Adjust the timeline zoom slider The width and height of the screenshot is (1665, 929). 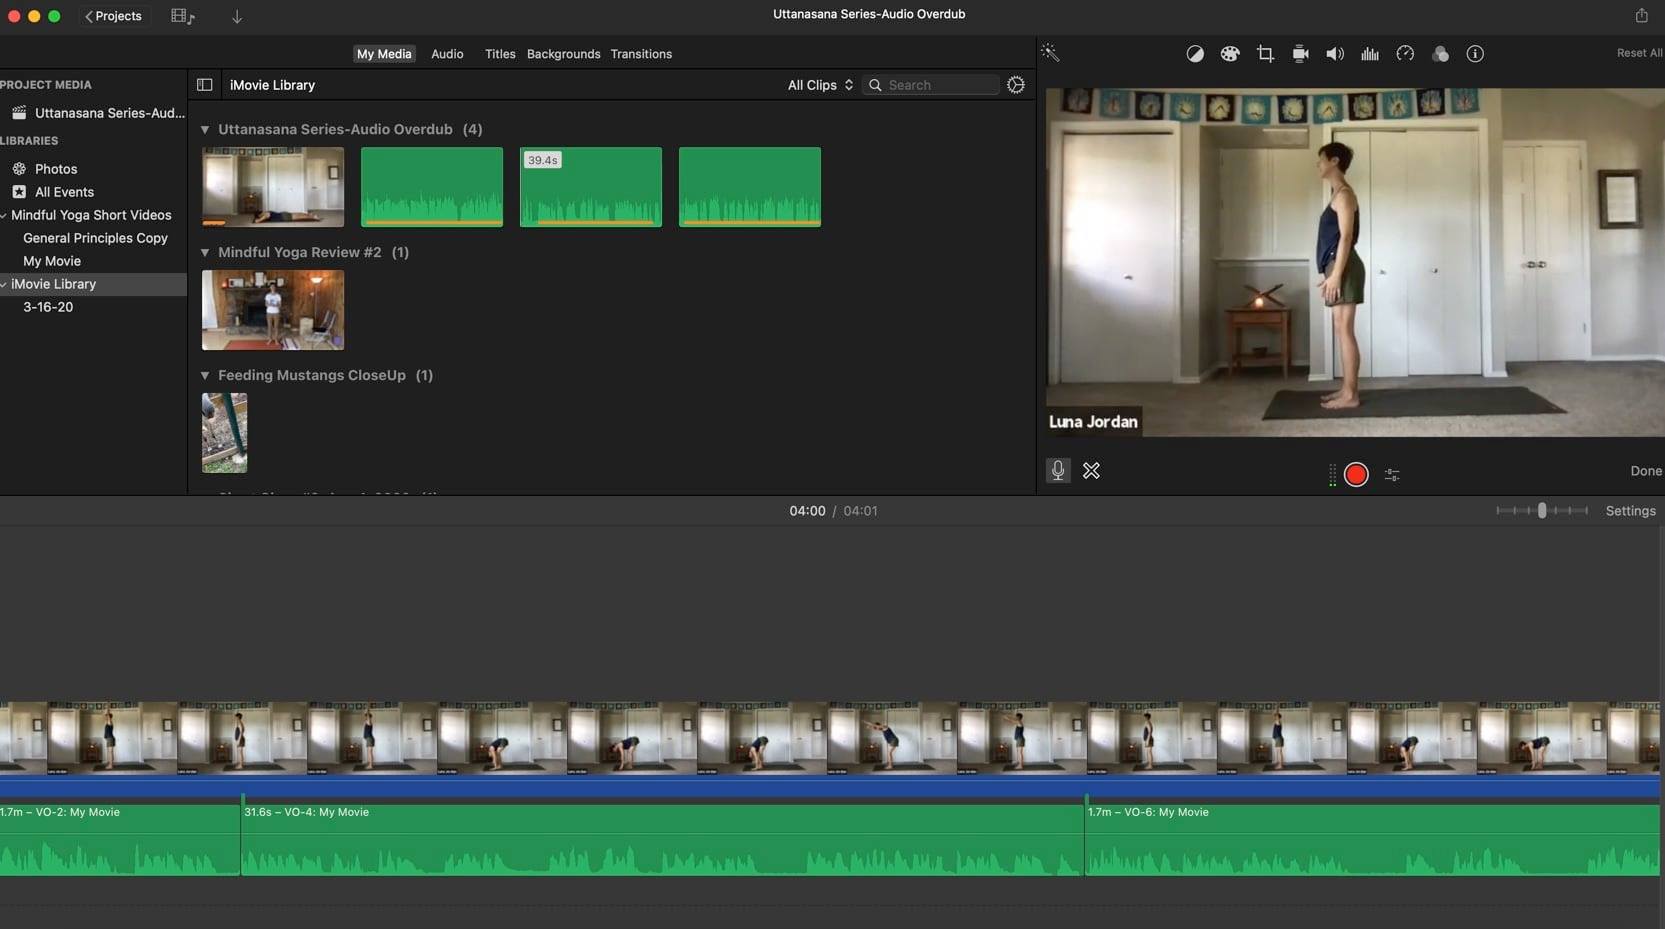pos(1542,511)
